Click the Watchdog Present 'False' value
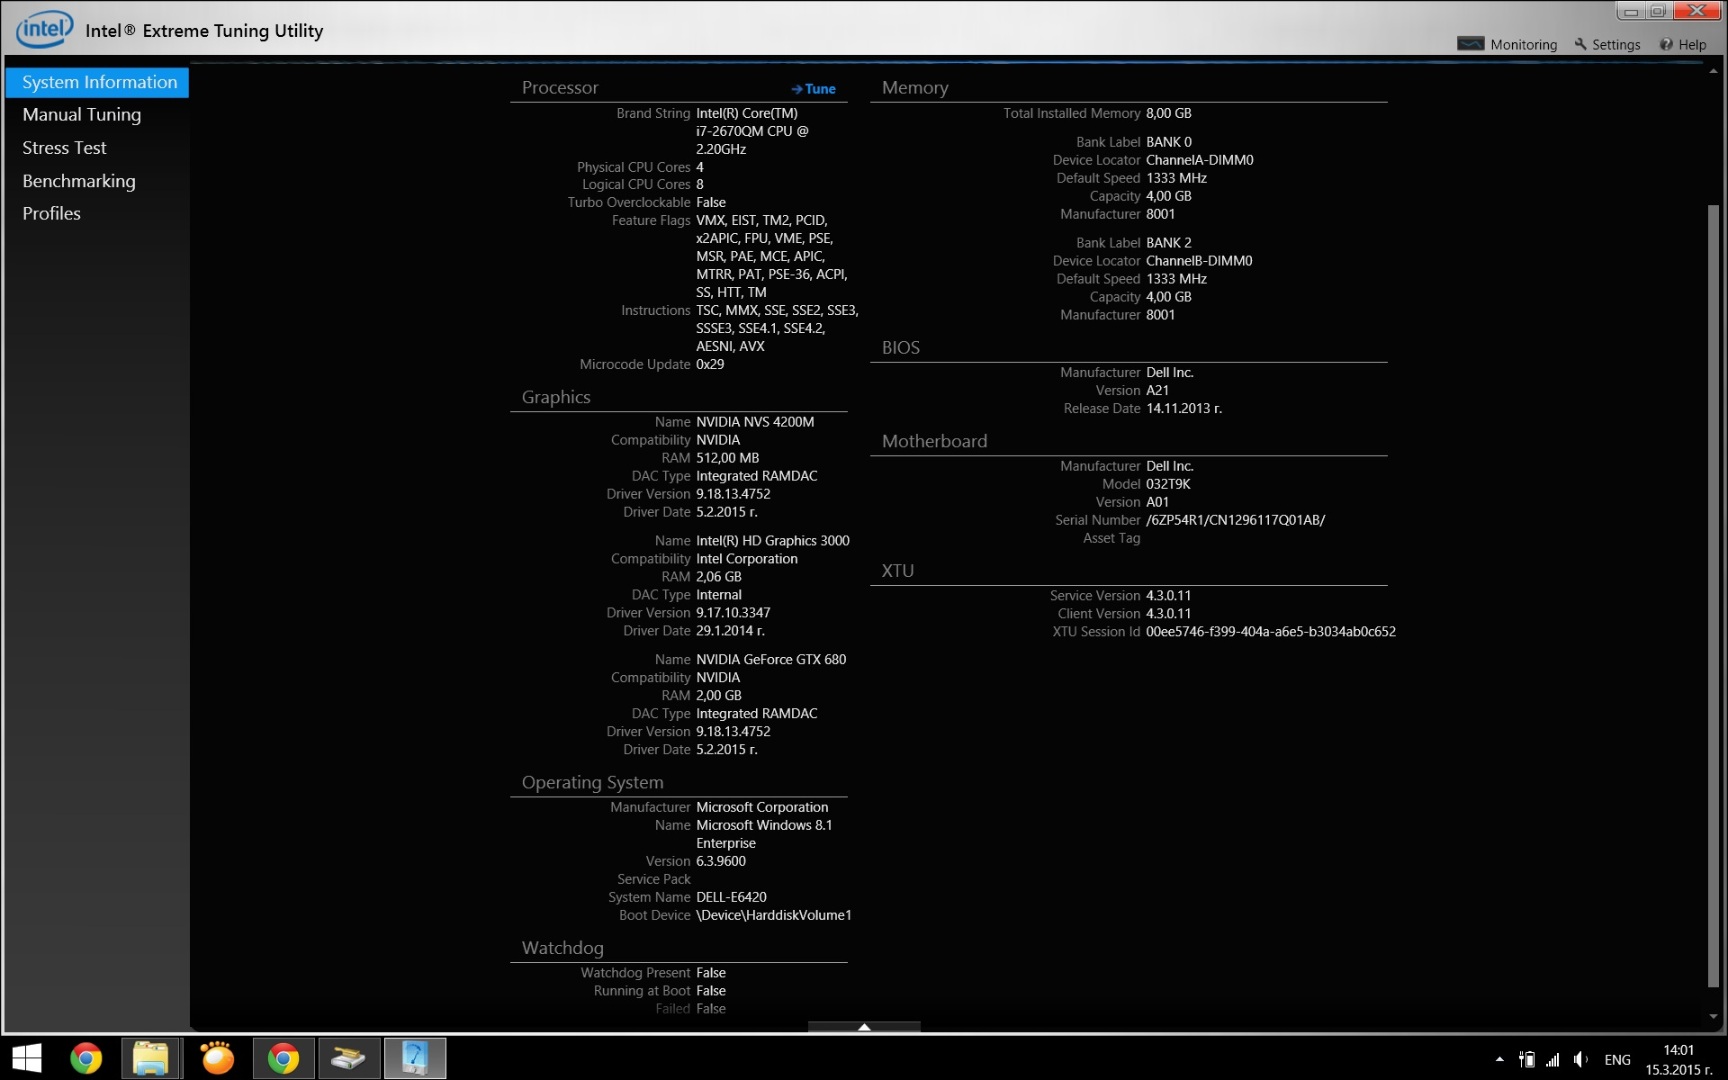Viewport: 1728px width, 1080px height. click(711, 973)
